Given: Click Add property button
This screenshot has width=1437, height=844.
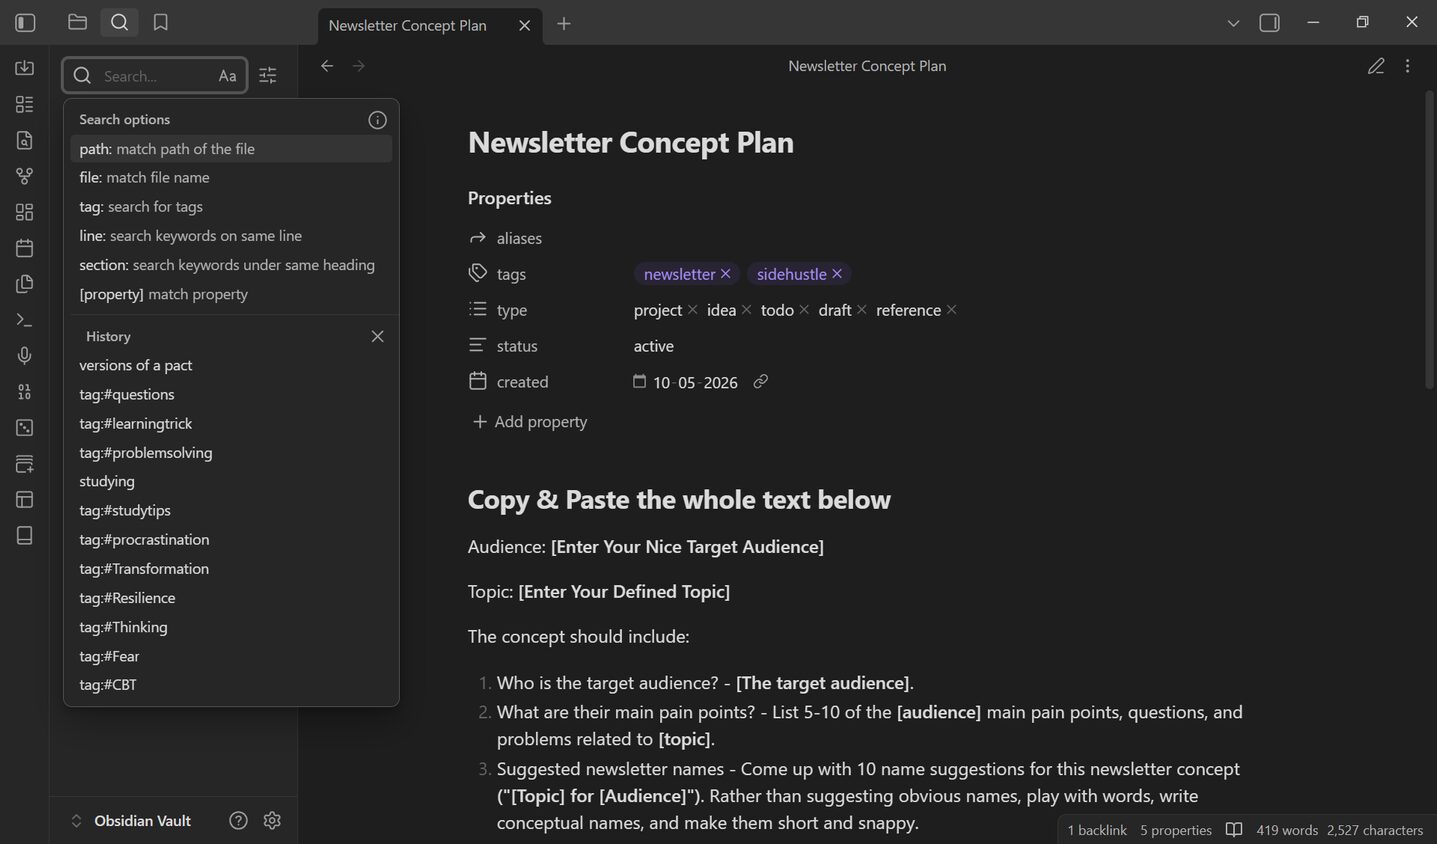Looking at the screenshot, I should [530, 422].
